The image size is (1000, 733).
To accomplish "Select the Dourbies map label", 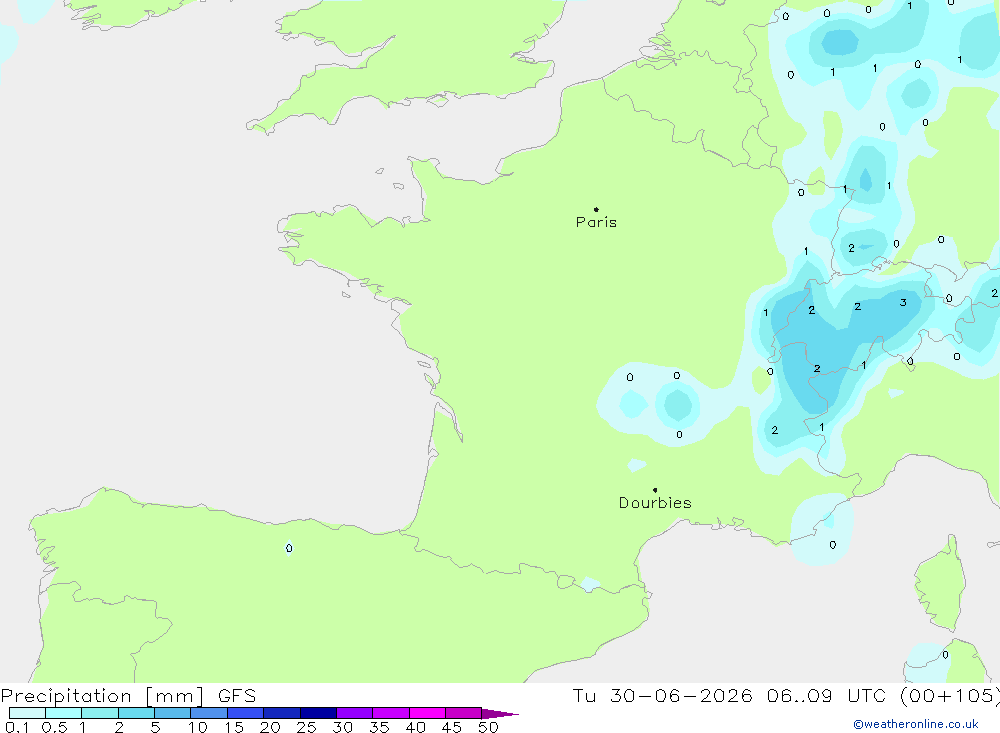I will [655, 503].
